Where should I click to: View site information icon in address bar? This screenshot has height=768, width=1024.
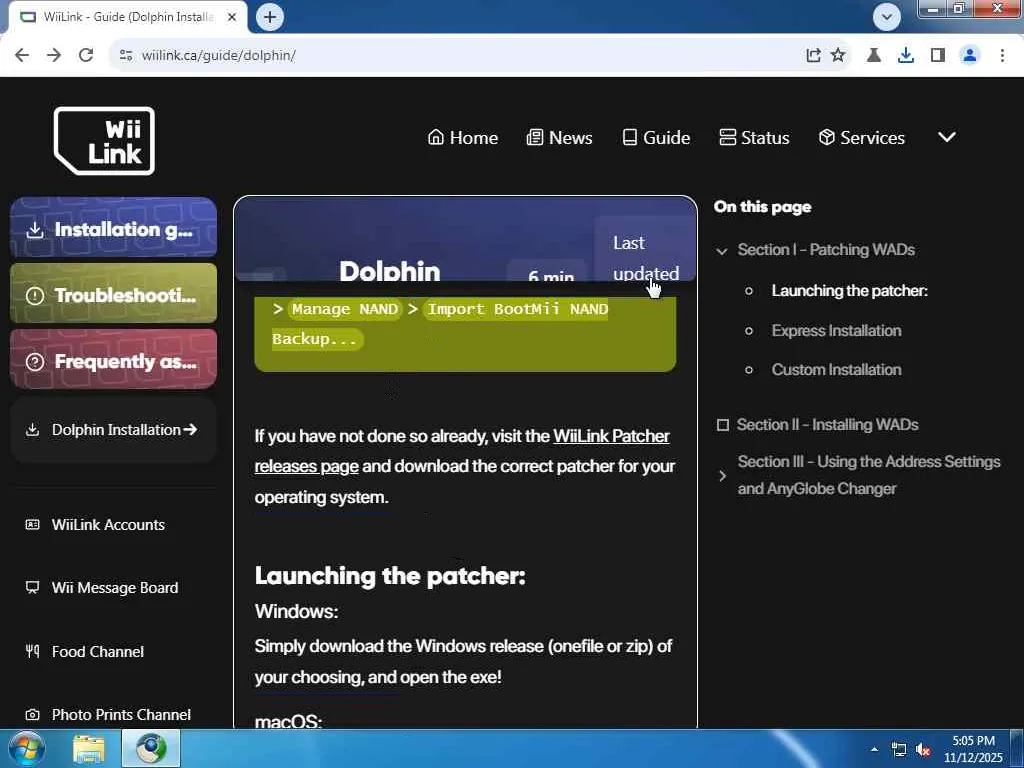[126, 55]
